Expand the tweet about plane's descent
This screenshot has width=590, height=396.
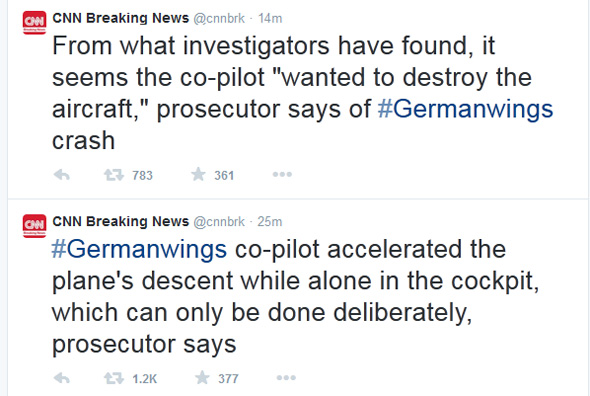pyautogui.click(x=295, y=296)
